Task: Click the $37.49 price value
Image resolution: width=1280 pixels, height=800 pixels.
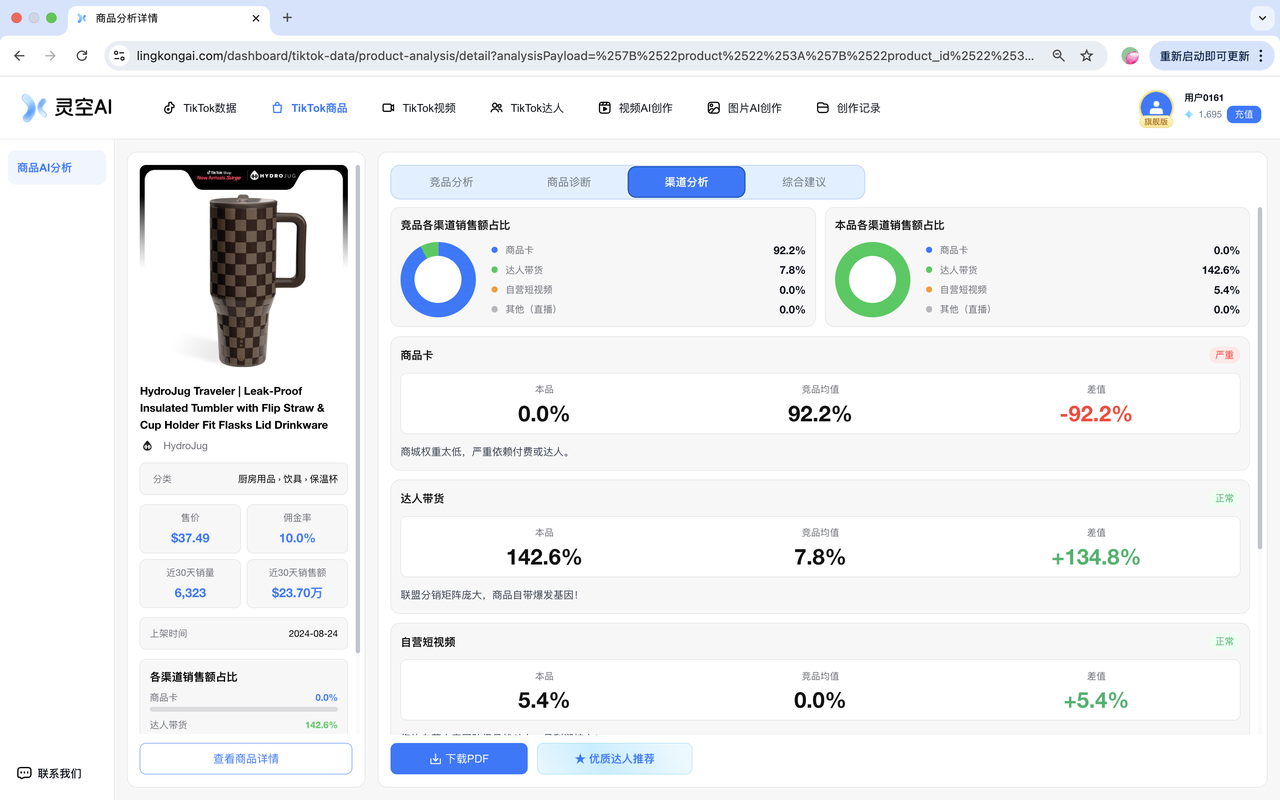Action: click(x=190, y=538)
